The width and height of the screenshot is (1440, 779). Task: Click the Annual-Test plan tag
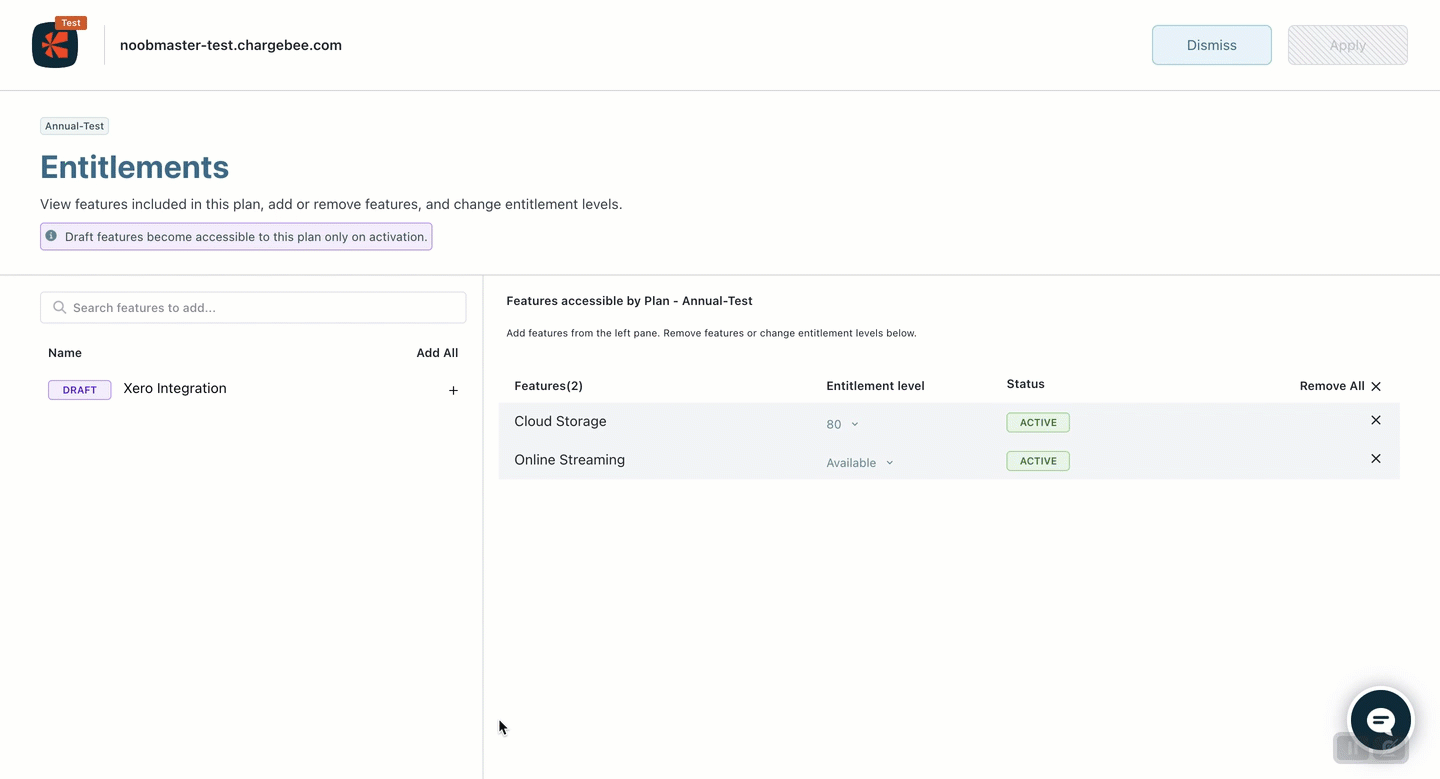(75, 126)
